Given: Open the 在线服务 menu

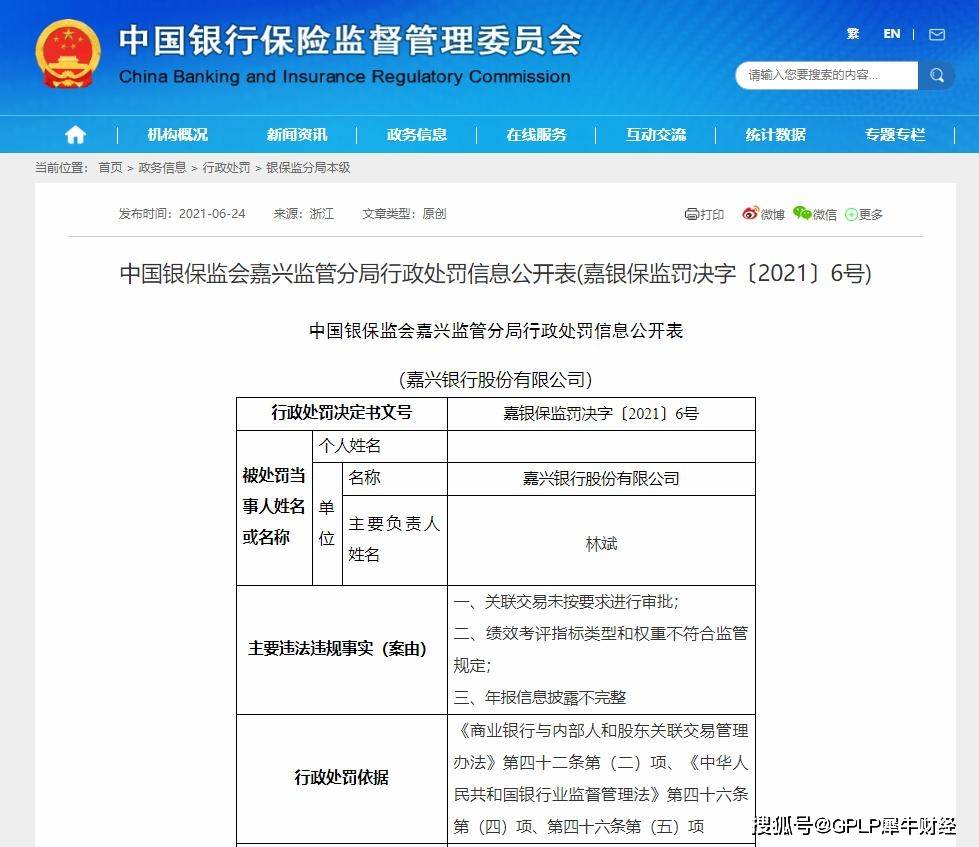Looking at the screenshot, I should tap(536, 135).
